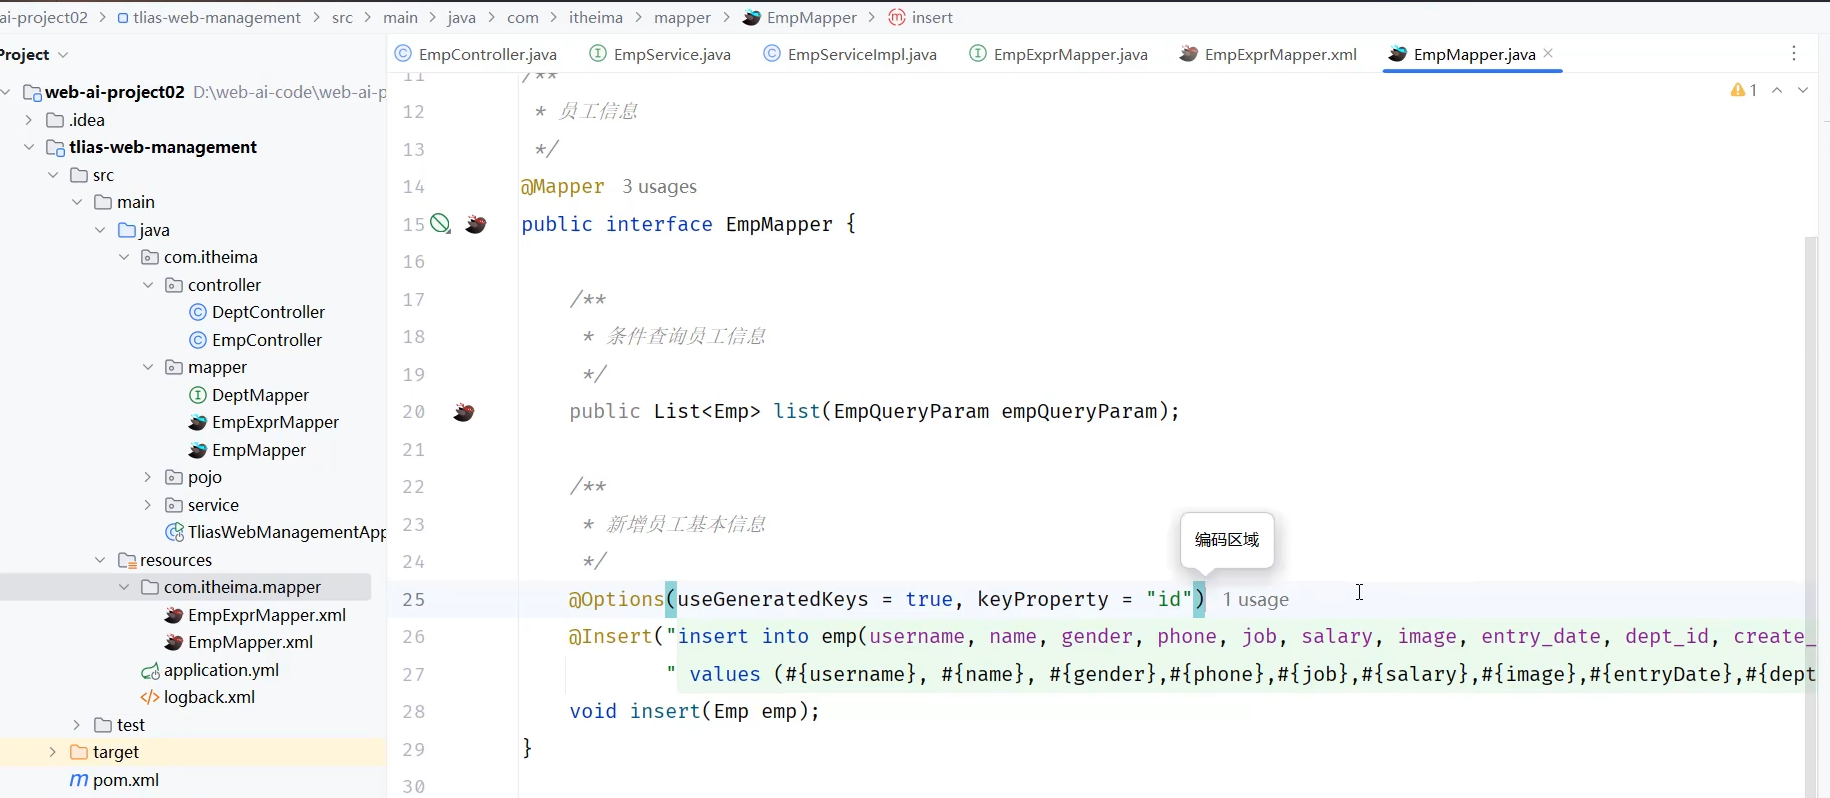Click the 'void insert(Emp emp);' code line
Viewport: 1830px width, 798px height.
694,712
